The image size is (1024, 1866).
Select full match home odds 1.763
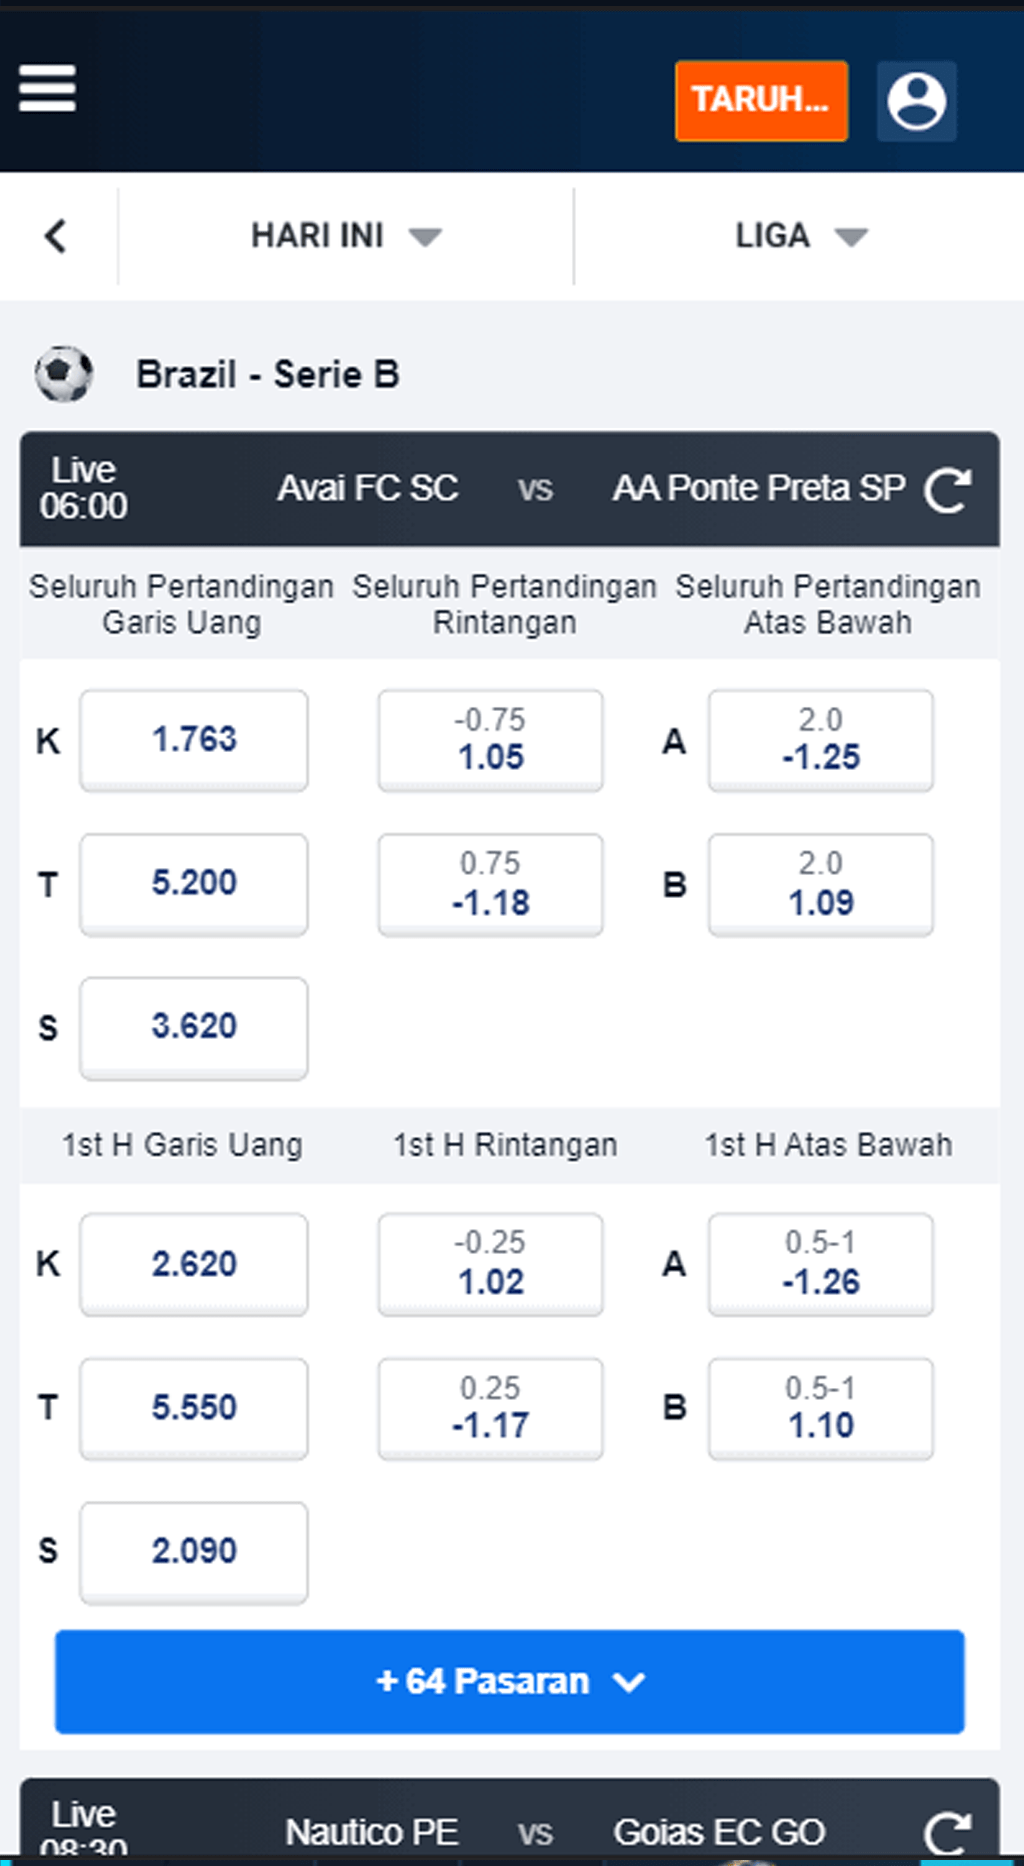coord(194,740)
